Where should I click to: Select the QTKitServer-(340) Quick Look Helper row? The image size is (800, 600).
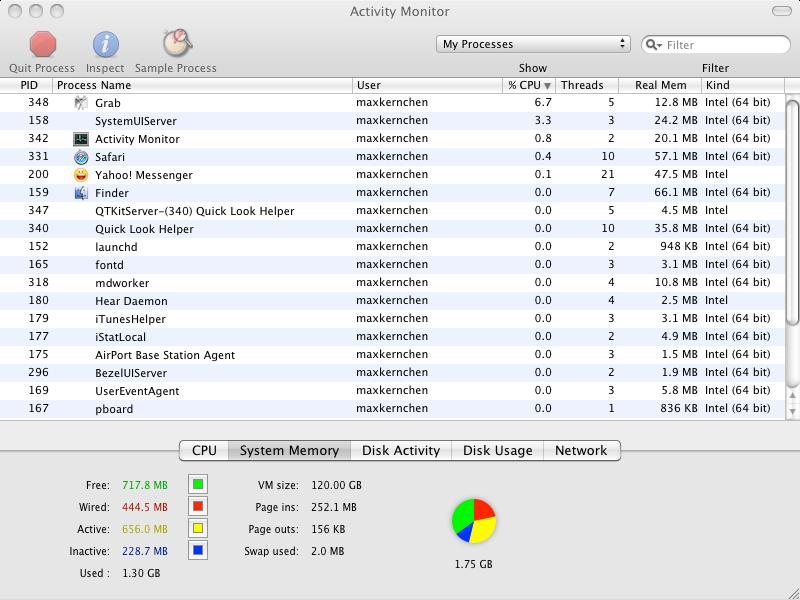click(392, 211)
